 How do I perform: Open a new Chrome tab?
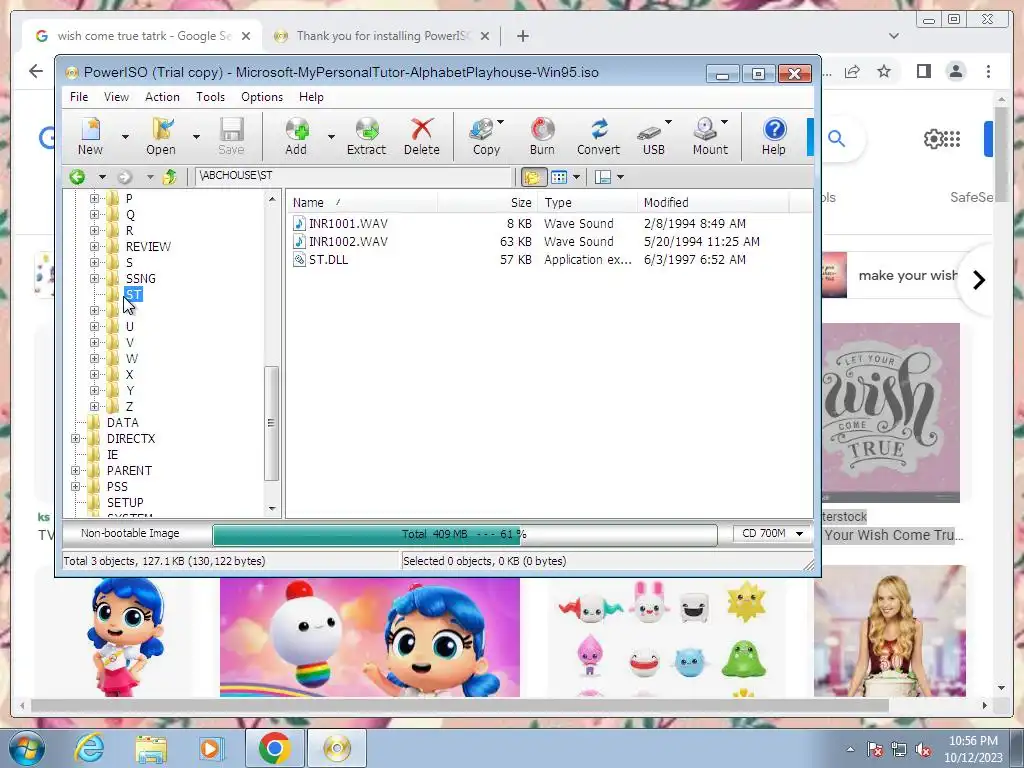pos(522,36)
